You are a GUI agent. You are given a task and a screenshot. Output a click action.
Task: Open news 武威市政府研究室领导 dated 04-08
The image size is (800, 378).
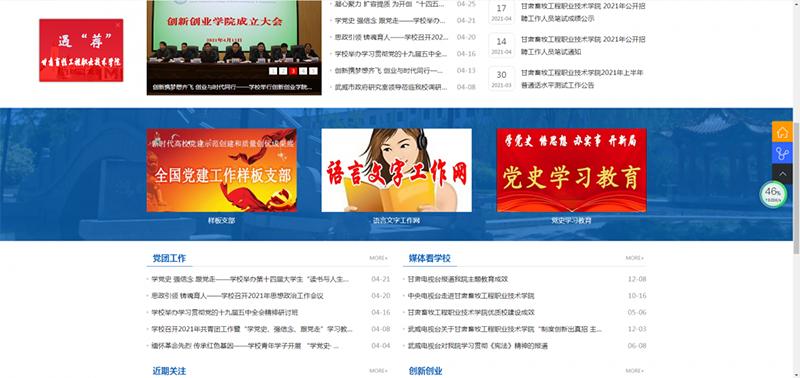391,87
